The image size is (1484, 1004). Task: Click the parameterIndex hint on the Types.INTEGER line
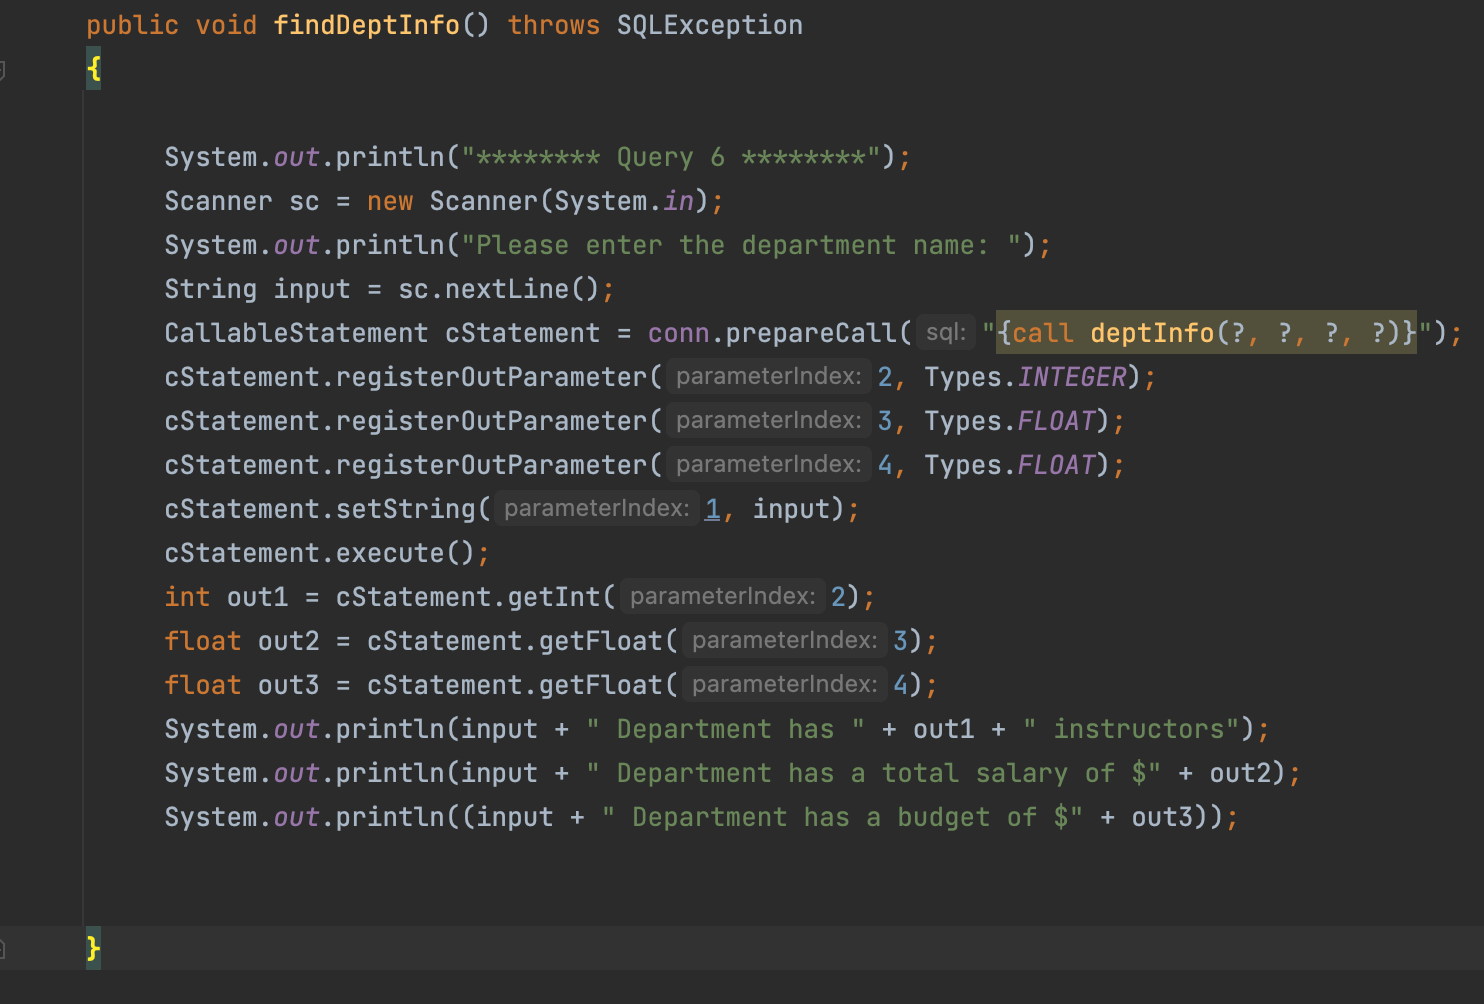tap(768, 376)
